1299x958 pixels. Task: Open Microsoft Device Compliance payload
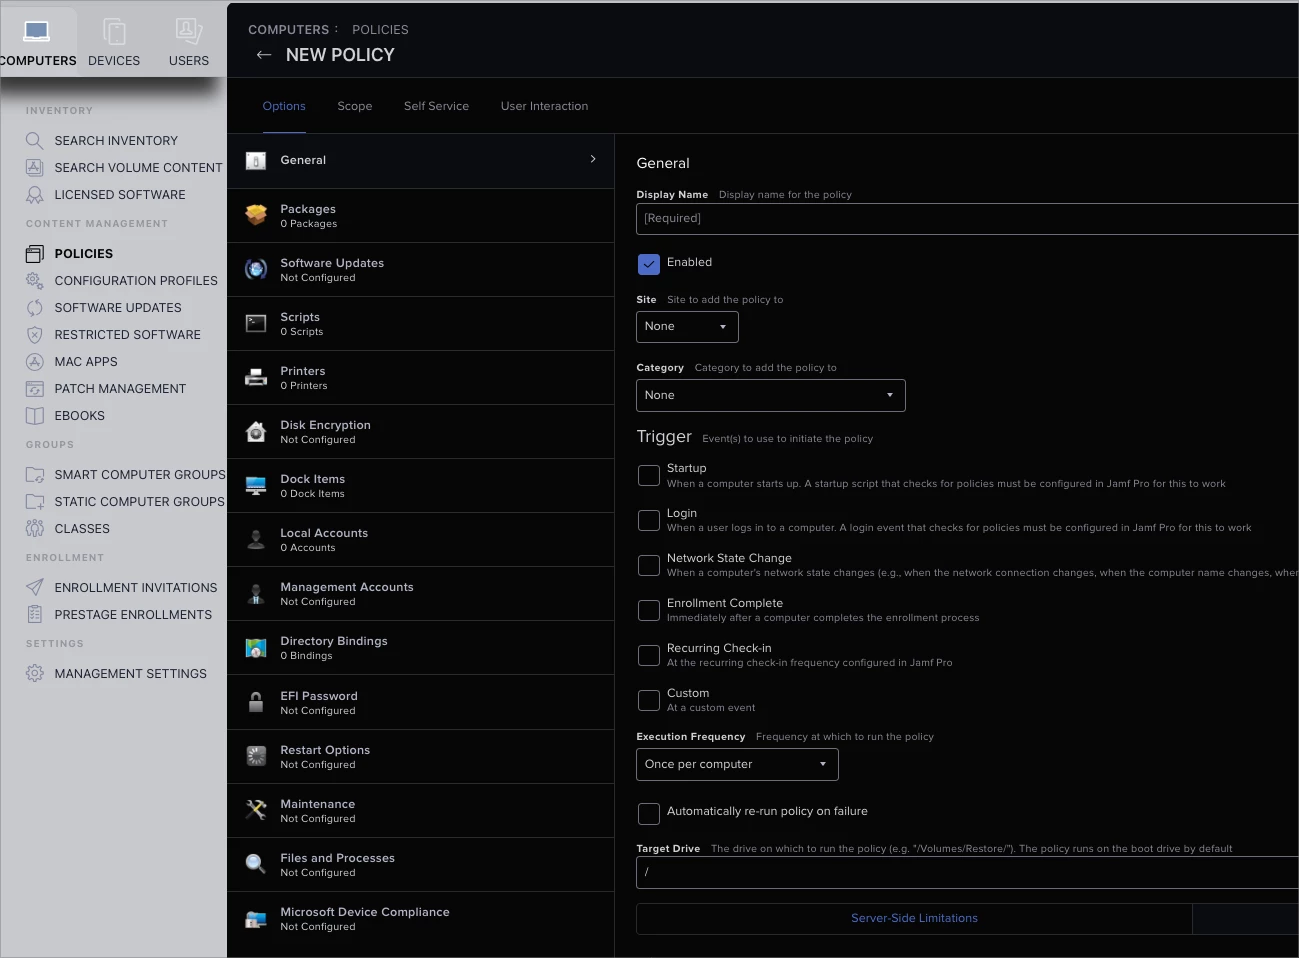(421, 919)
